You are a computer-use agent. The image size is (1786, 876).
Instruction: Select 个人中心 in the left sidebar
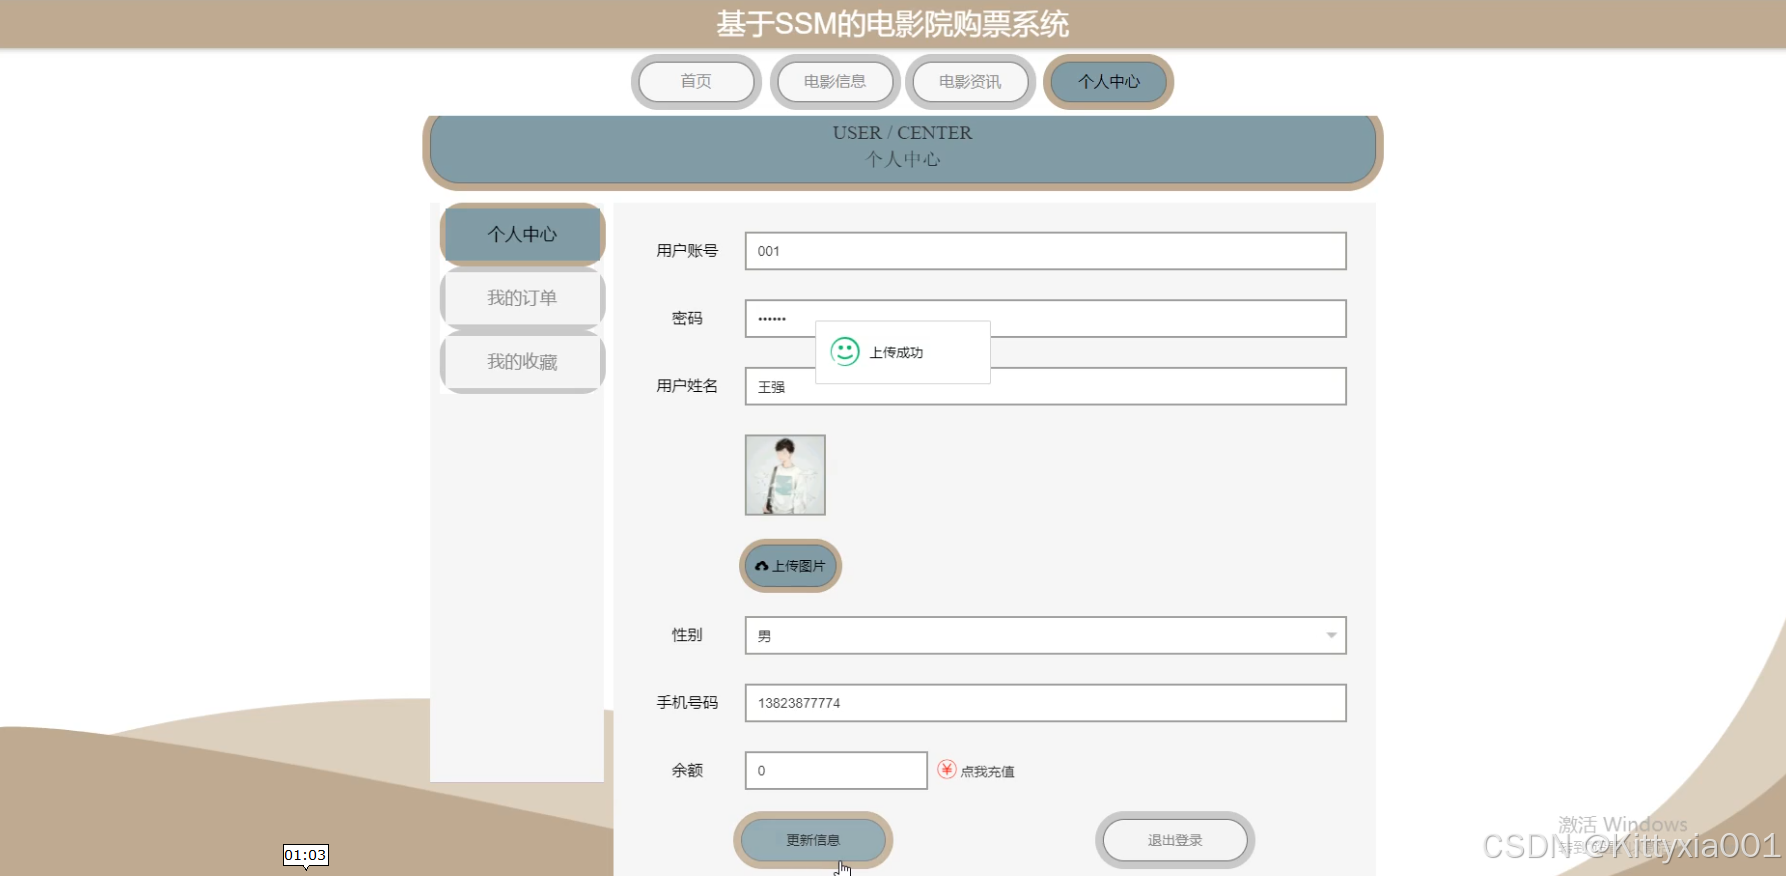coord(522,234)
